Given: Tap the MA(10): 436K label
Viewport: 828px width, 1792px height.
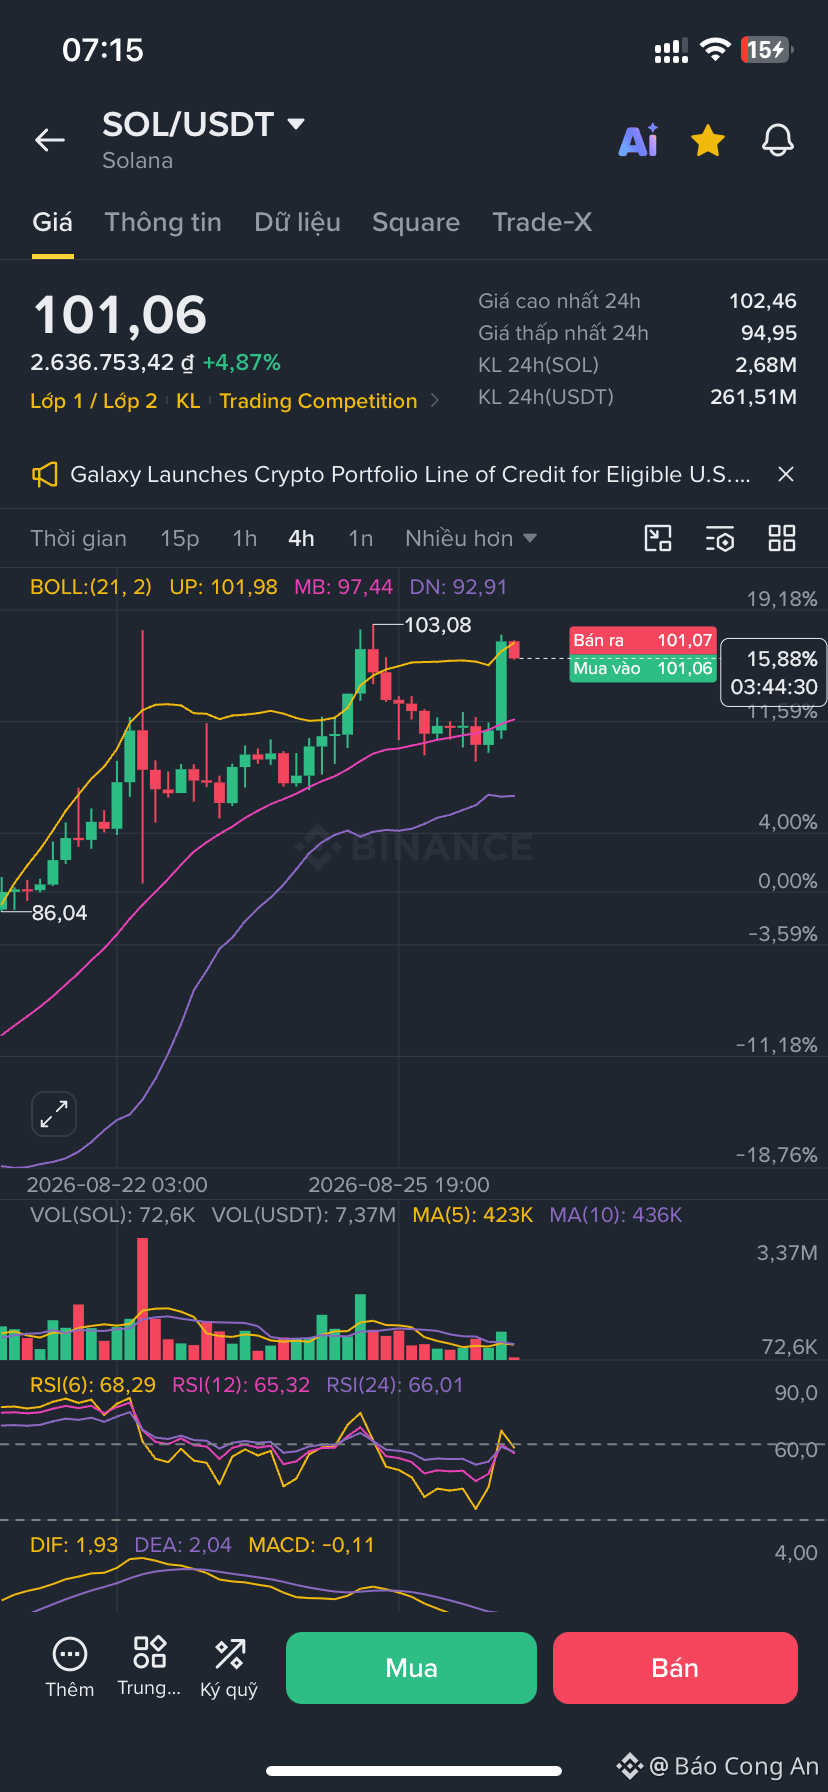Looking at the screenshot, I should pyautogui.click(x=616, y=1215).
